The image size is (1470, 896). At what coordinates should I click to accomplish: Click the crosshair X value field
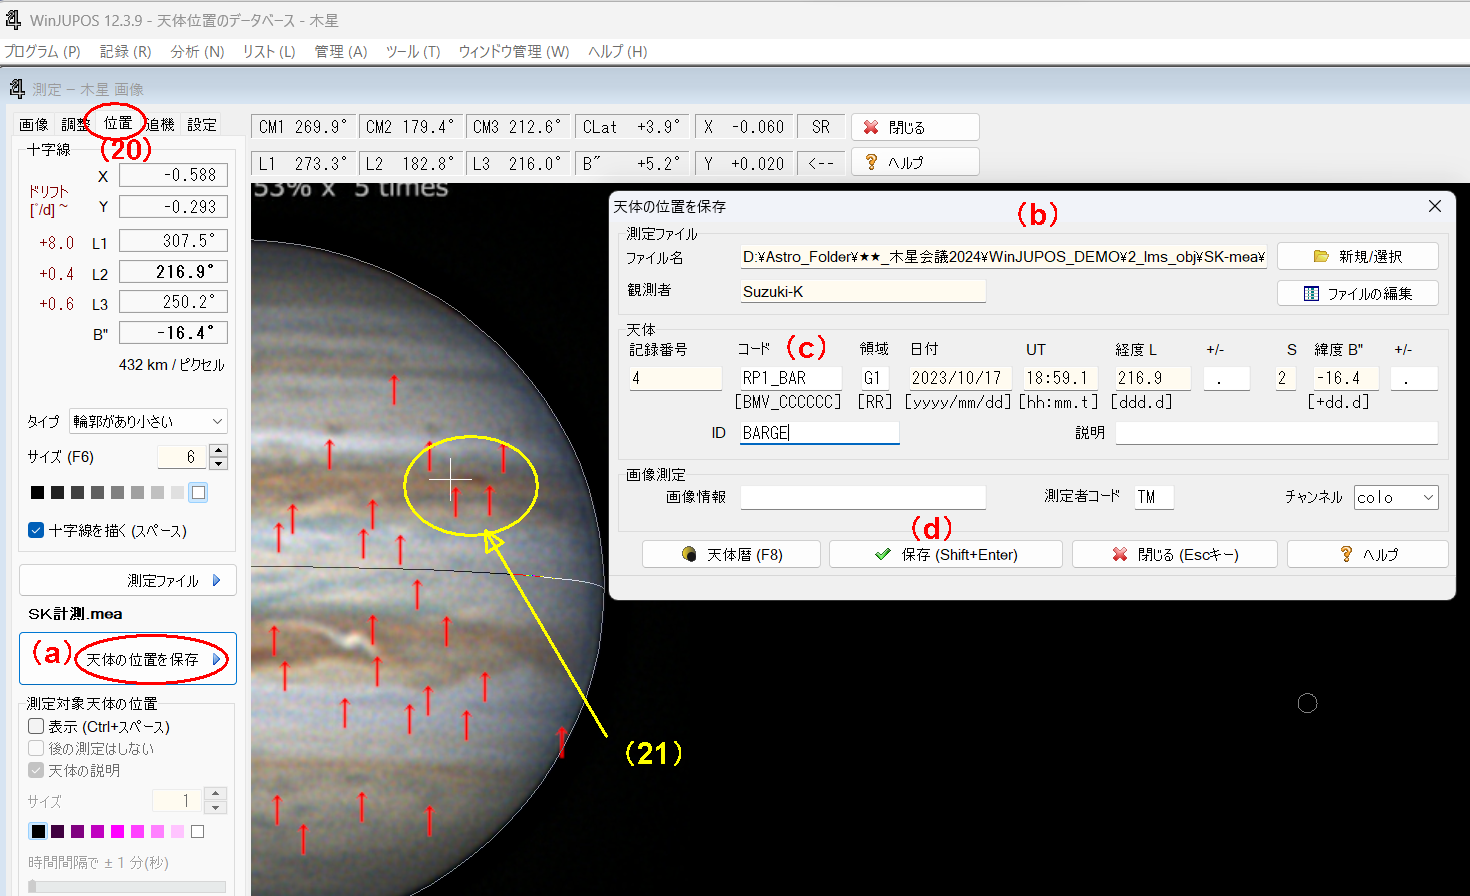[173, 175]
